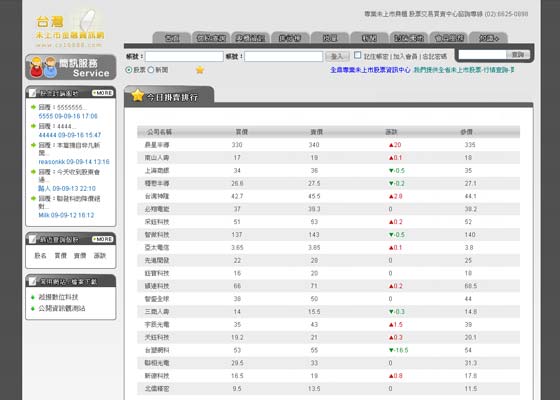Click the 漲跌 header in the ranking table
This screenshot has width=560, height=400.
click(x=391, y=132)
